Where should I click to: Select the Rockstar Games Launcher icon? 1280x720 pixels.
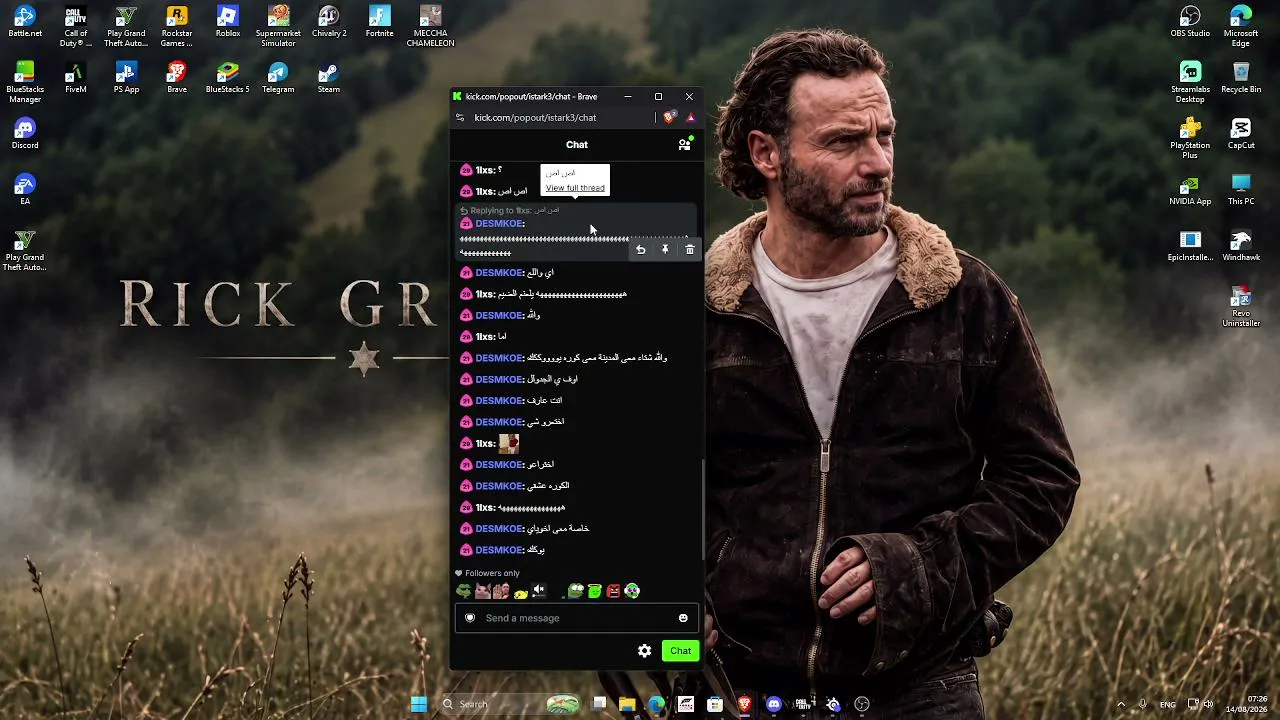coord(177,26)
